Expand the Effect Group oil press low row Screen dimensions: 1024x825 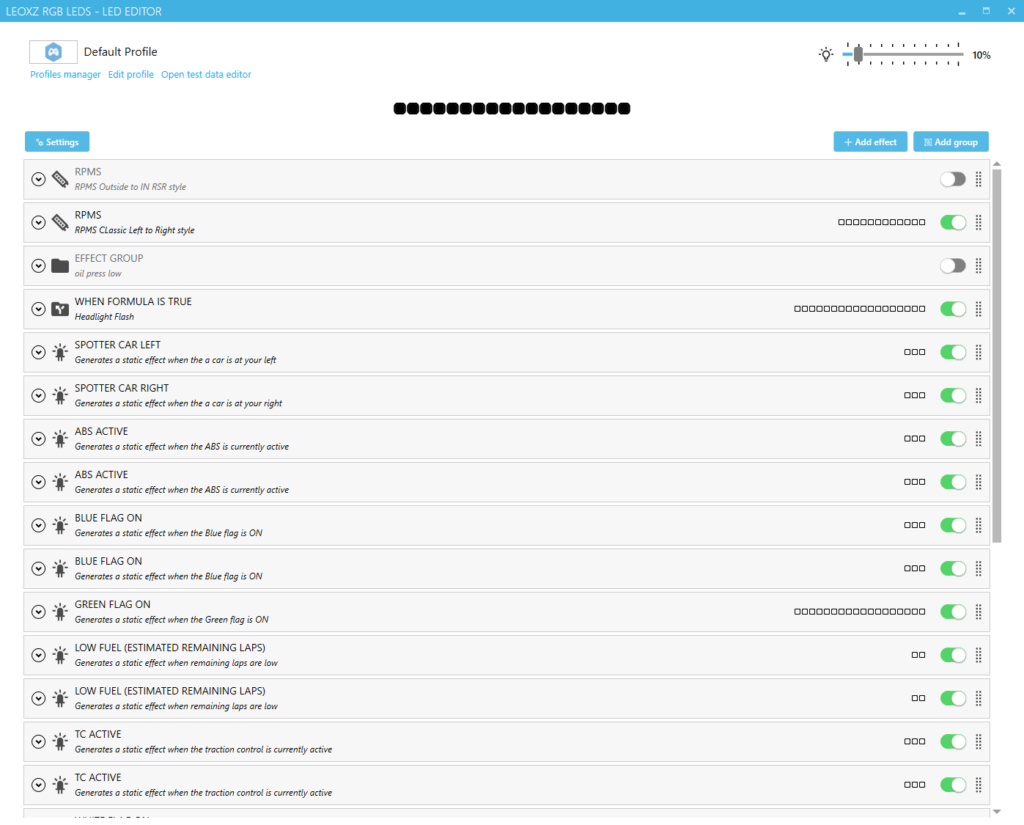(38, 266)
